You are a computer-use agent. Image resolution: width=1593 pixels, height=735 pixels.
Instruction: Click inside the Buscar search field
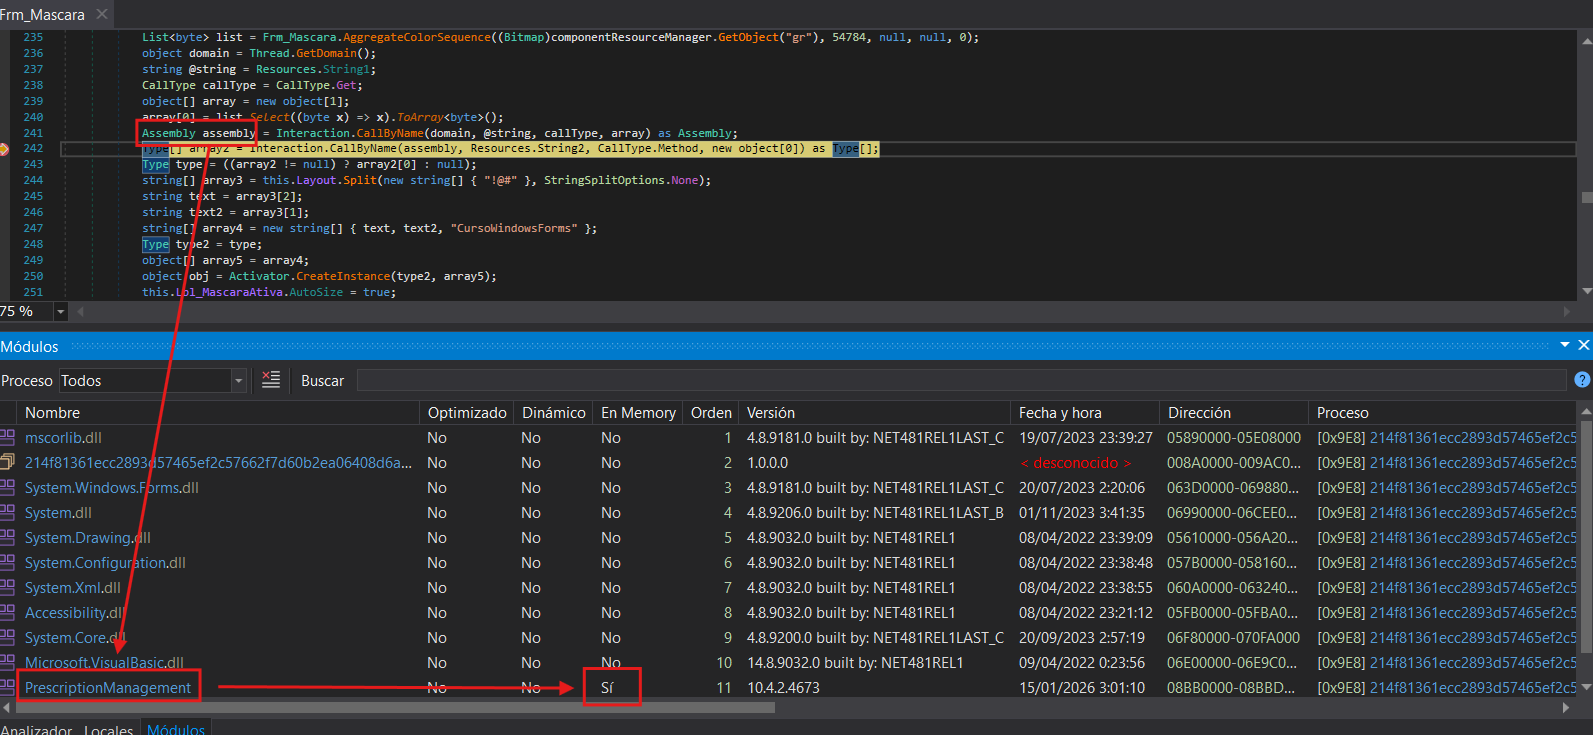coord(960,381)
